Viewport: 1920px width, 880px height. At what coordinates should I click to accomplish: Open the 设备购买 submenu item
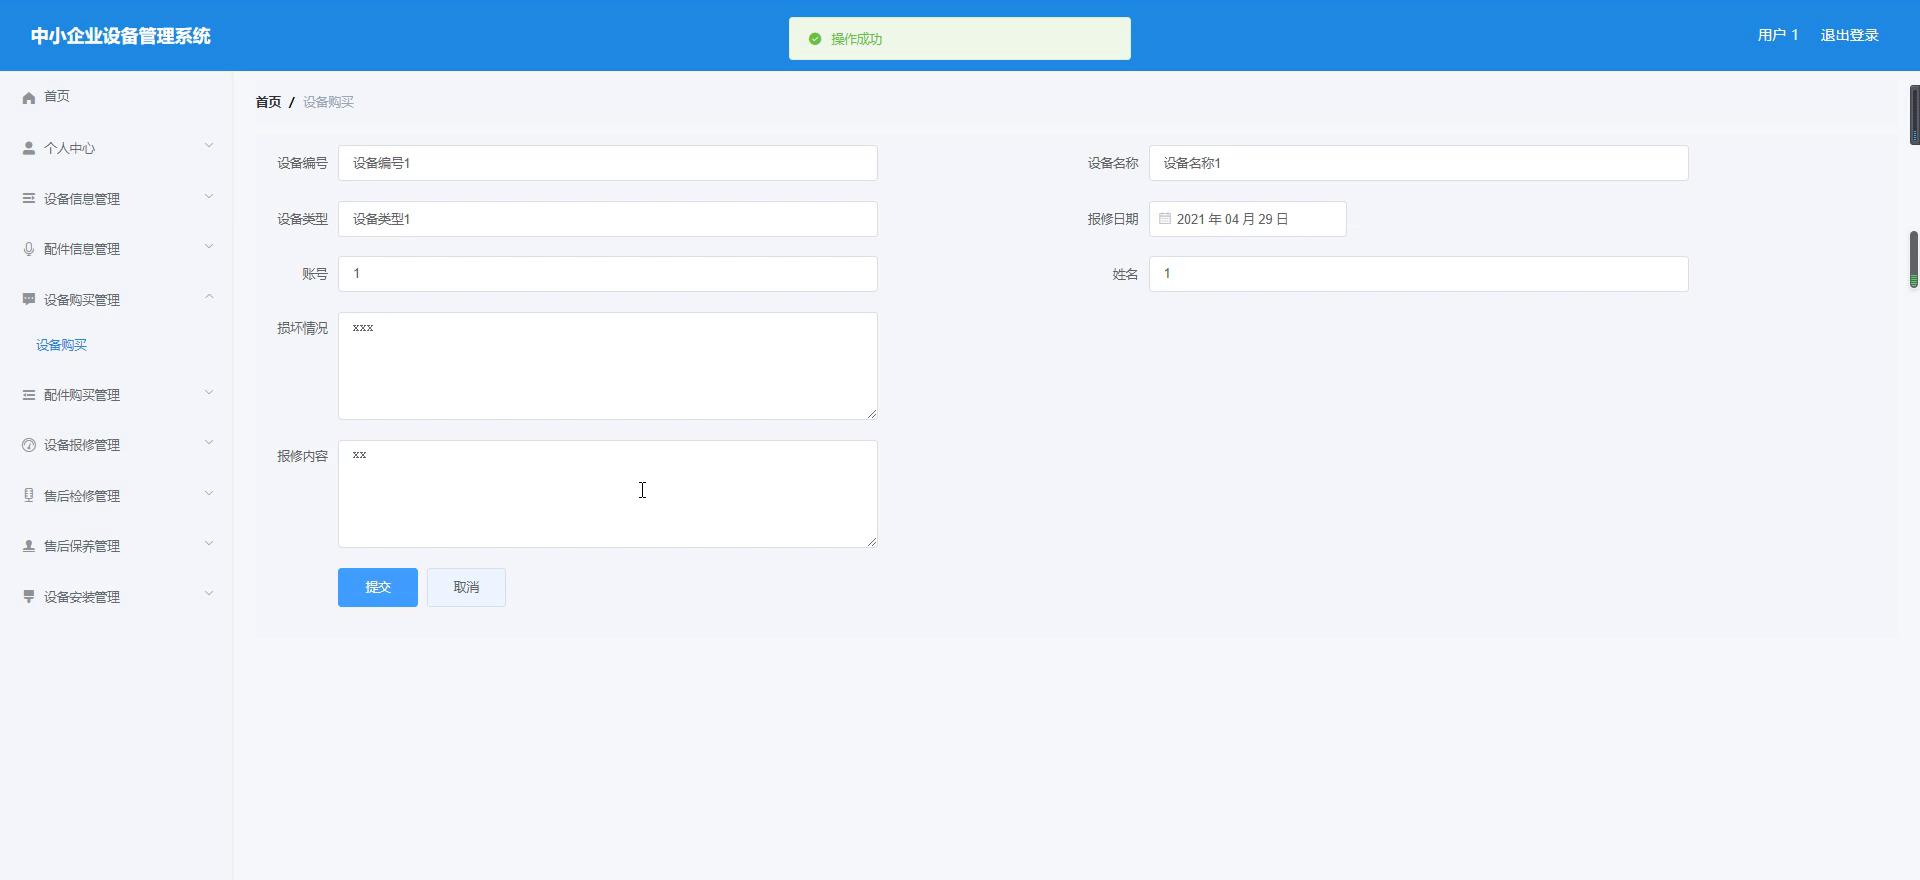62,345
